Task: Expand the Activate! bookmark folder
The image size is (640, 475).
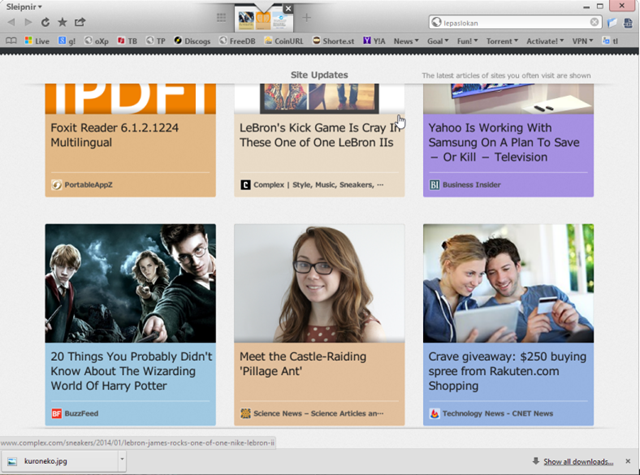Action: click(x=545, y=41)
